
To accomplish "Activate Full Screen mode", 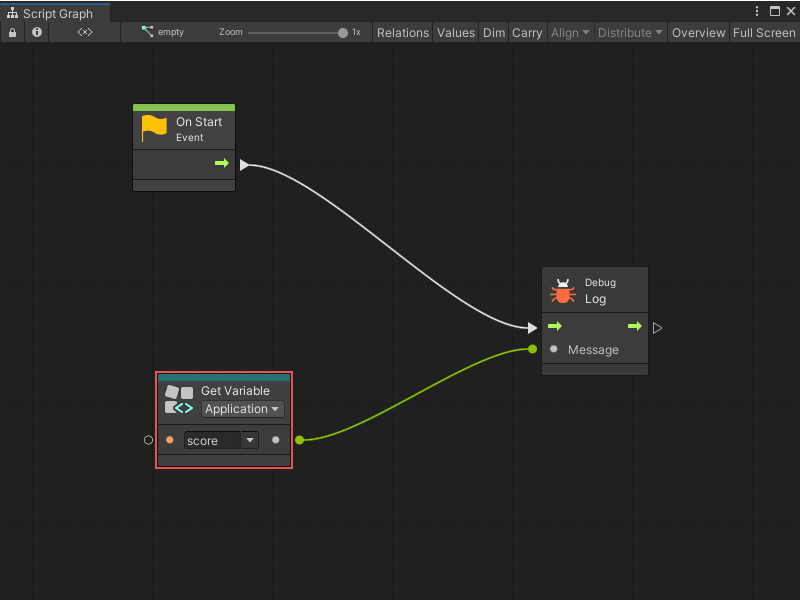I will tap(763, 32).
